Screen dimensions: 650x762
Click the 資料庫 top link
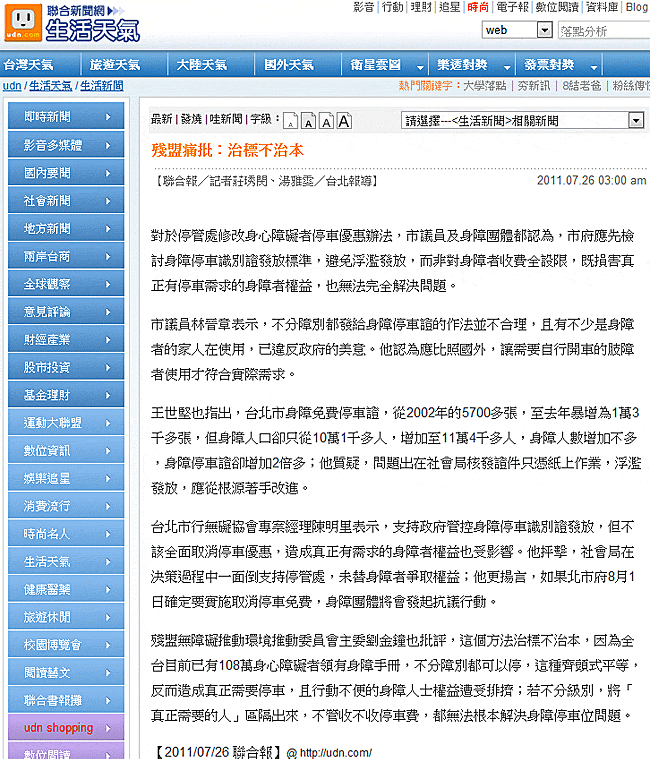602,7
